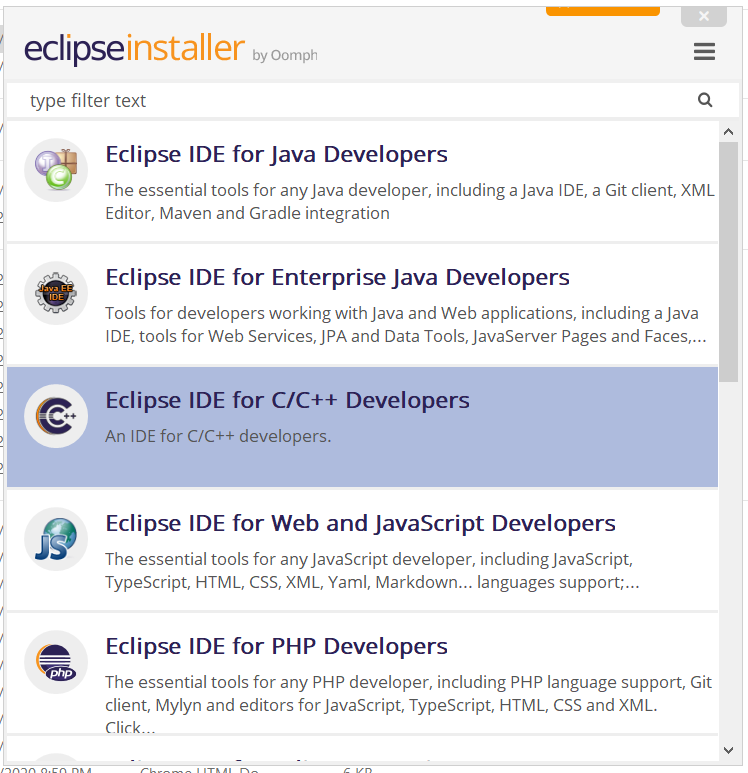Click the 'by Oomph' label
The image size is (748, 773).
click(285, 55)
